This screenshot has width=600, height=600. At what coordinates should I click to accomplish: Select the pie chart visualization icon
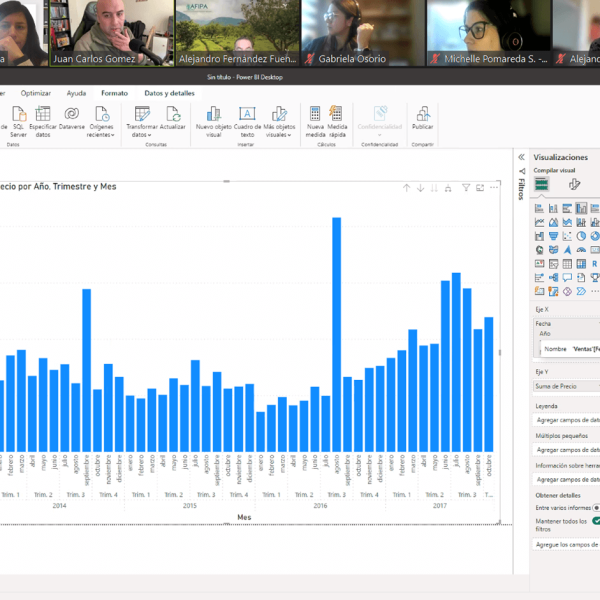coord(581,236)
